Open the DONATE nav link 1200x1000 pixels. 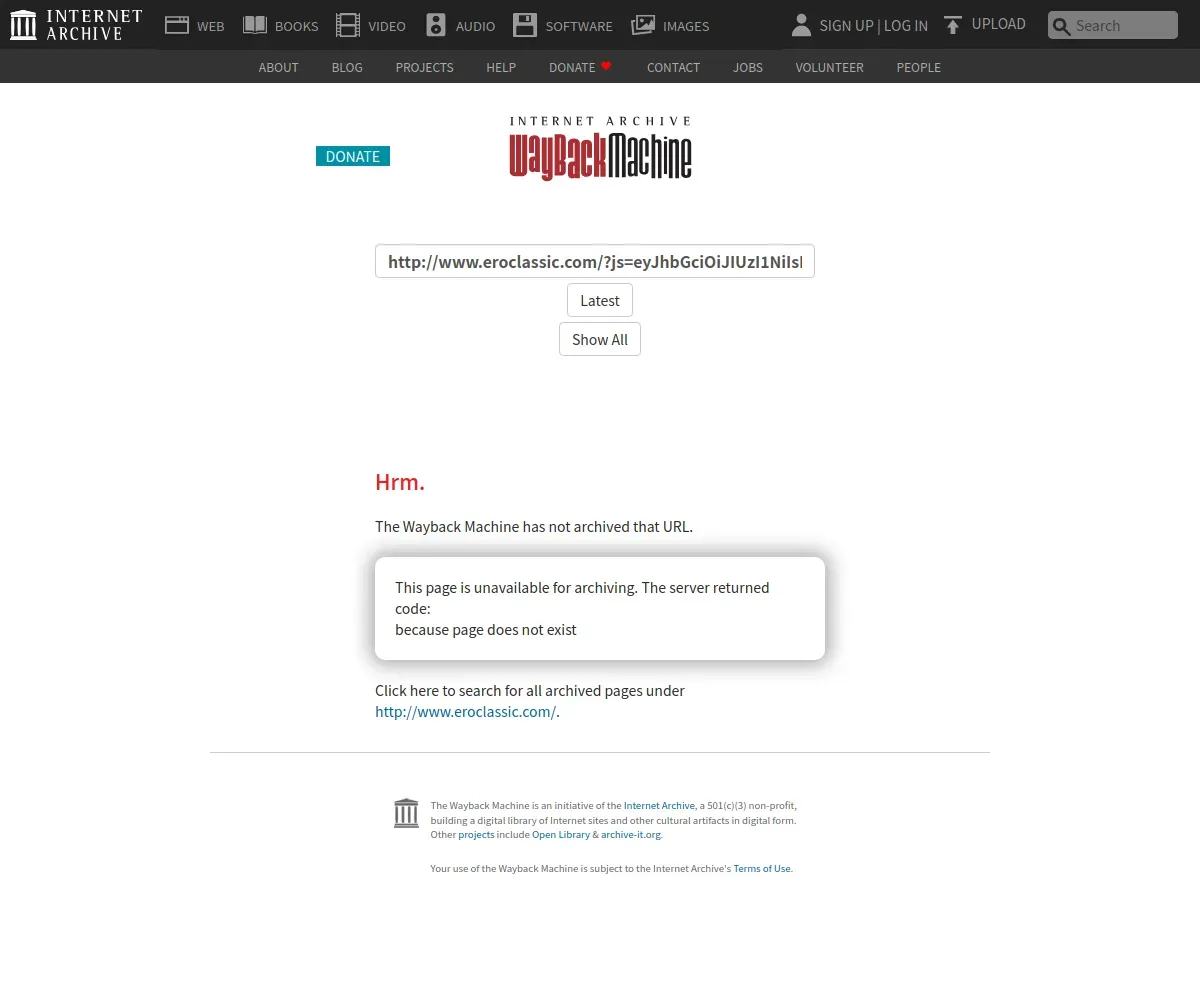[x=572, y=67]
